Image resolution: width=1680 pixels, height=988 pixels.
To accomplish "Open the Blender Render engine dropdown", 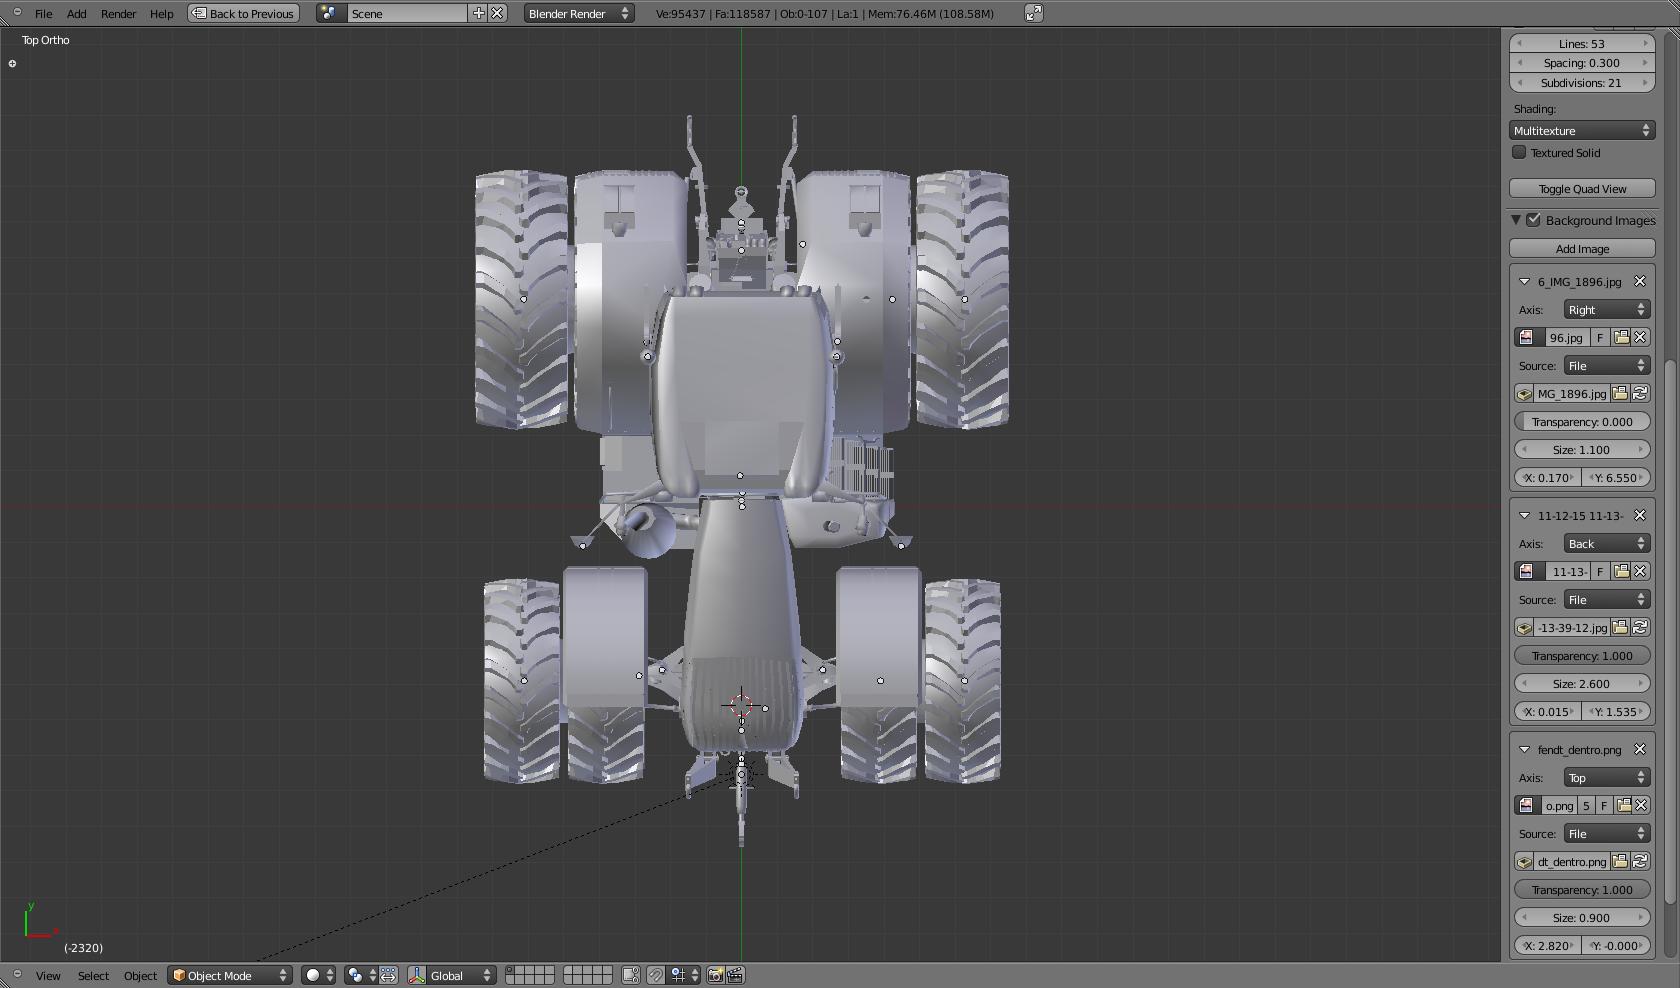I will click(x=579, y=14).
